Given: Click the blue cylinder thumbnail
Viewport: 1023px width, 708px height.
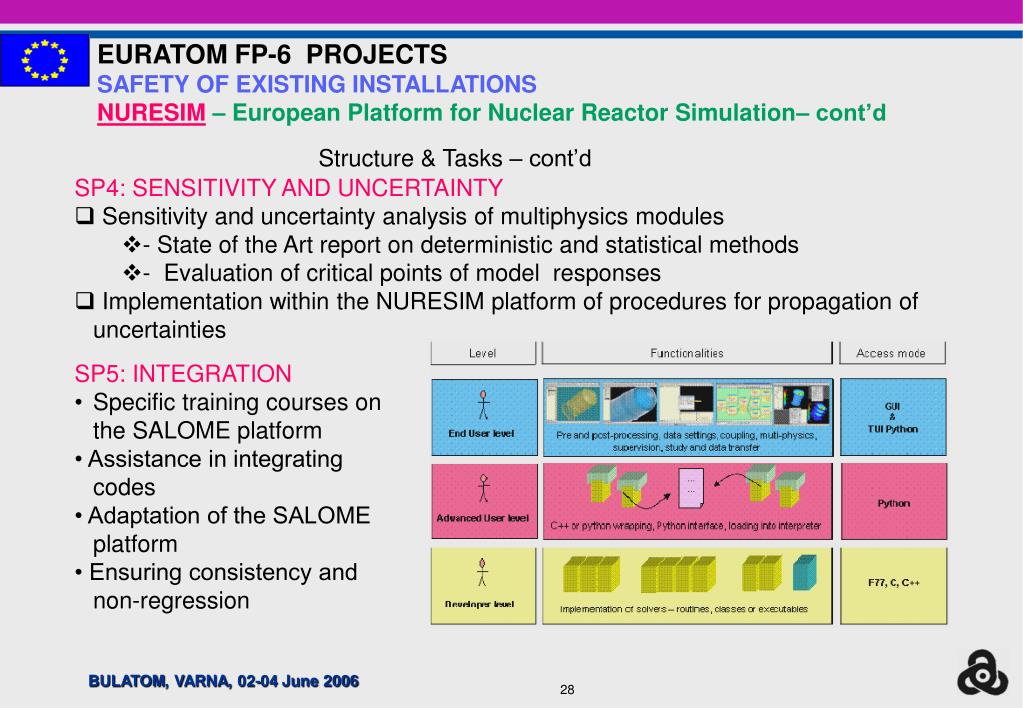Looking at the screenshot, I should point(632,403).
